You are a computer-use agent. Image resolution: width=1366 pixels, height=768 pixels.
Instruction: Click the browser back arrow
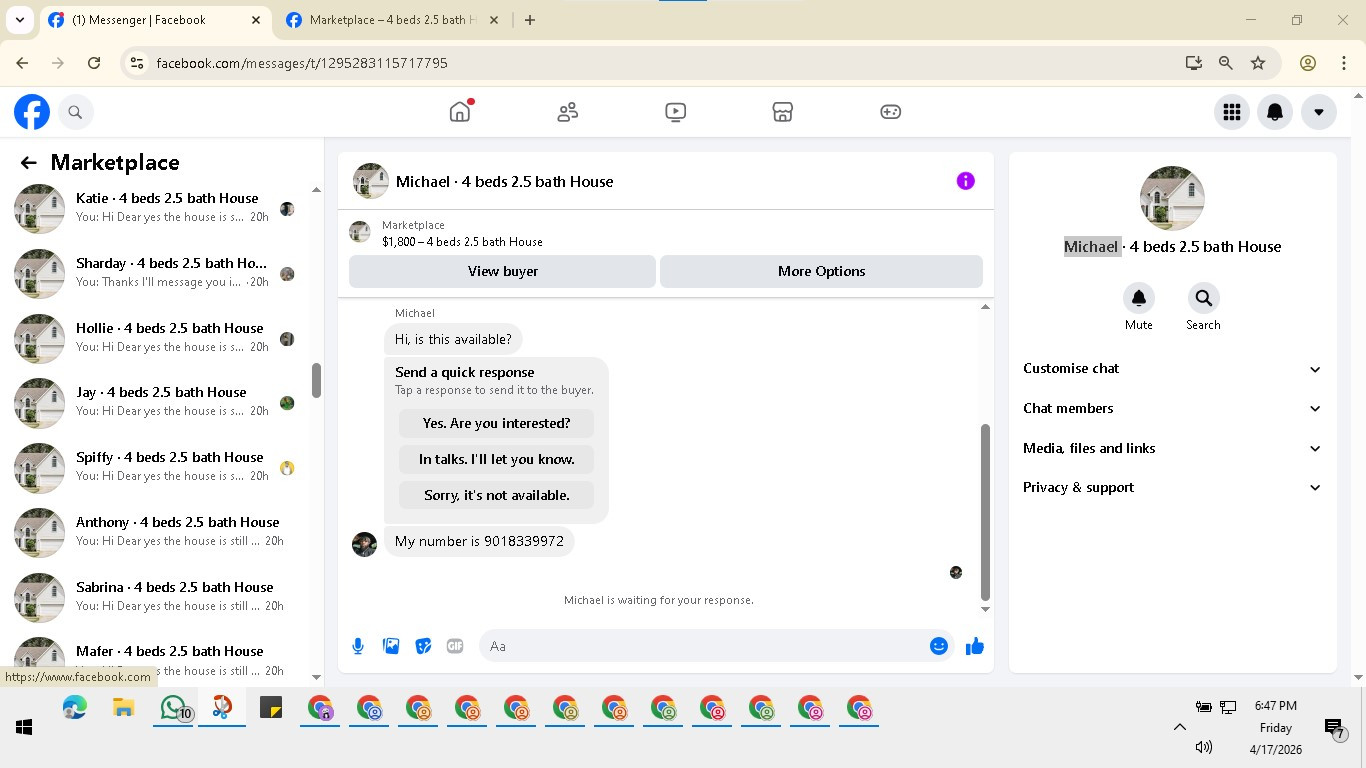(22, 63)
